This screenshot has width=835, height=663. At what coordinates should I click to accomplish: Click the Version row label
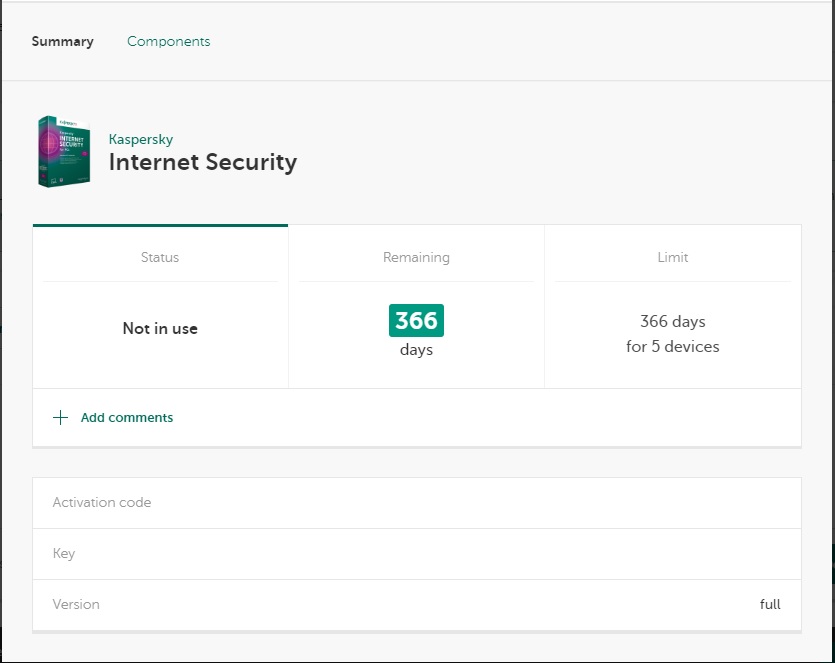point(76,604)
